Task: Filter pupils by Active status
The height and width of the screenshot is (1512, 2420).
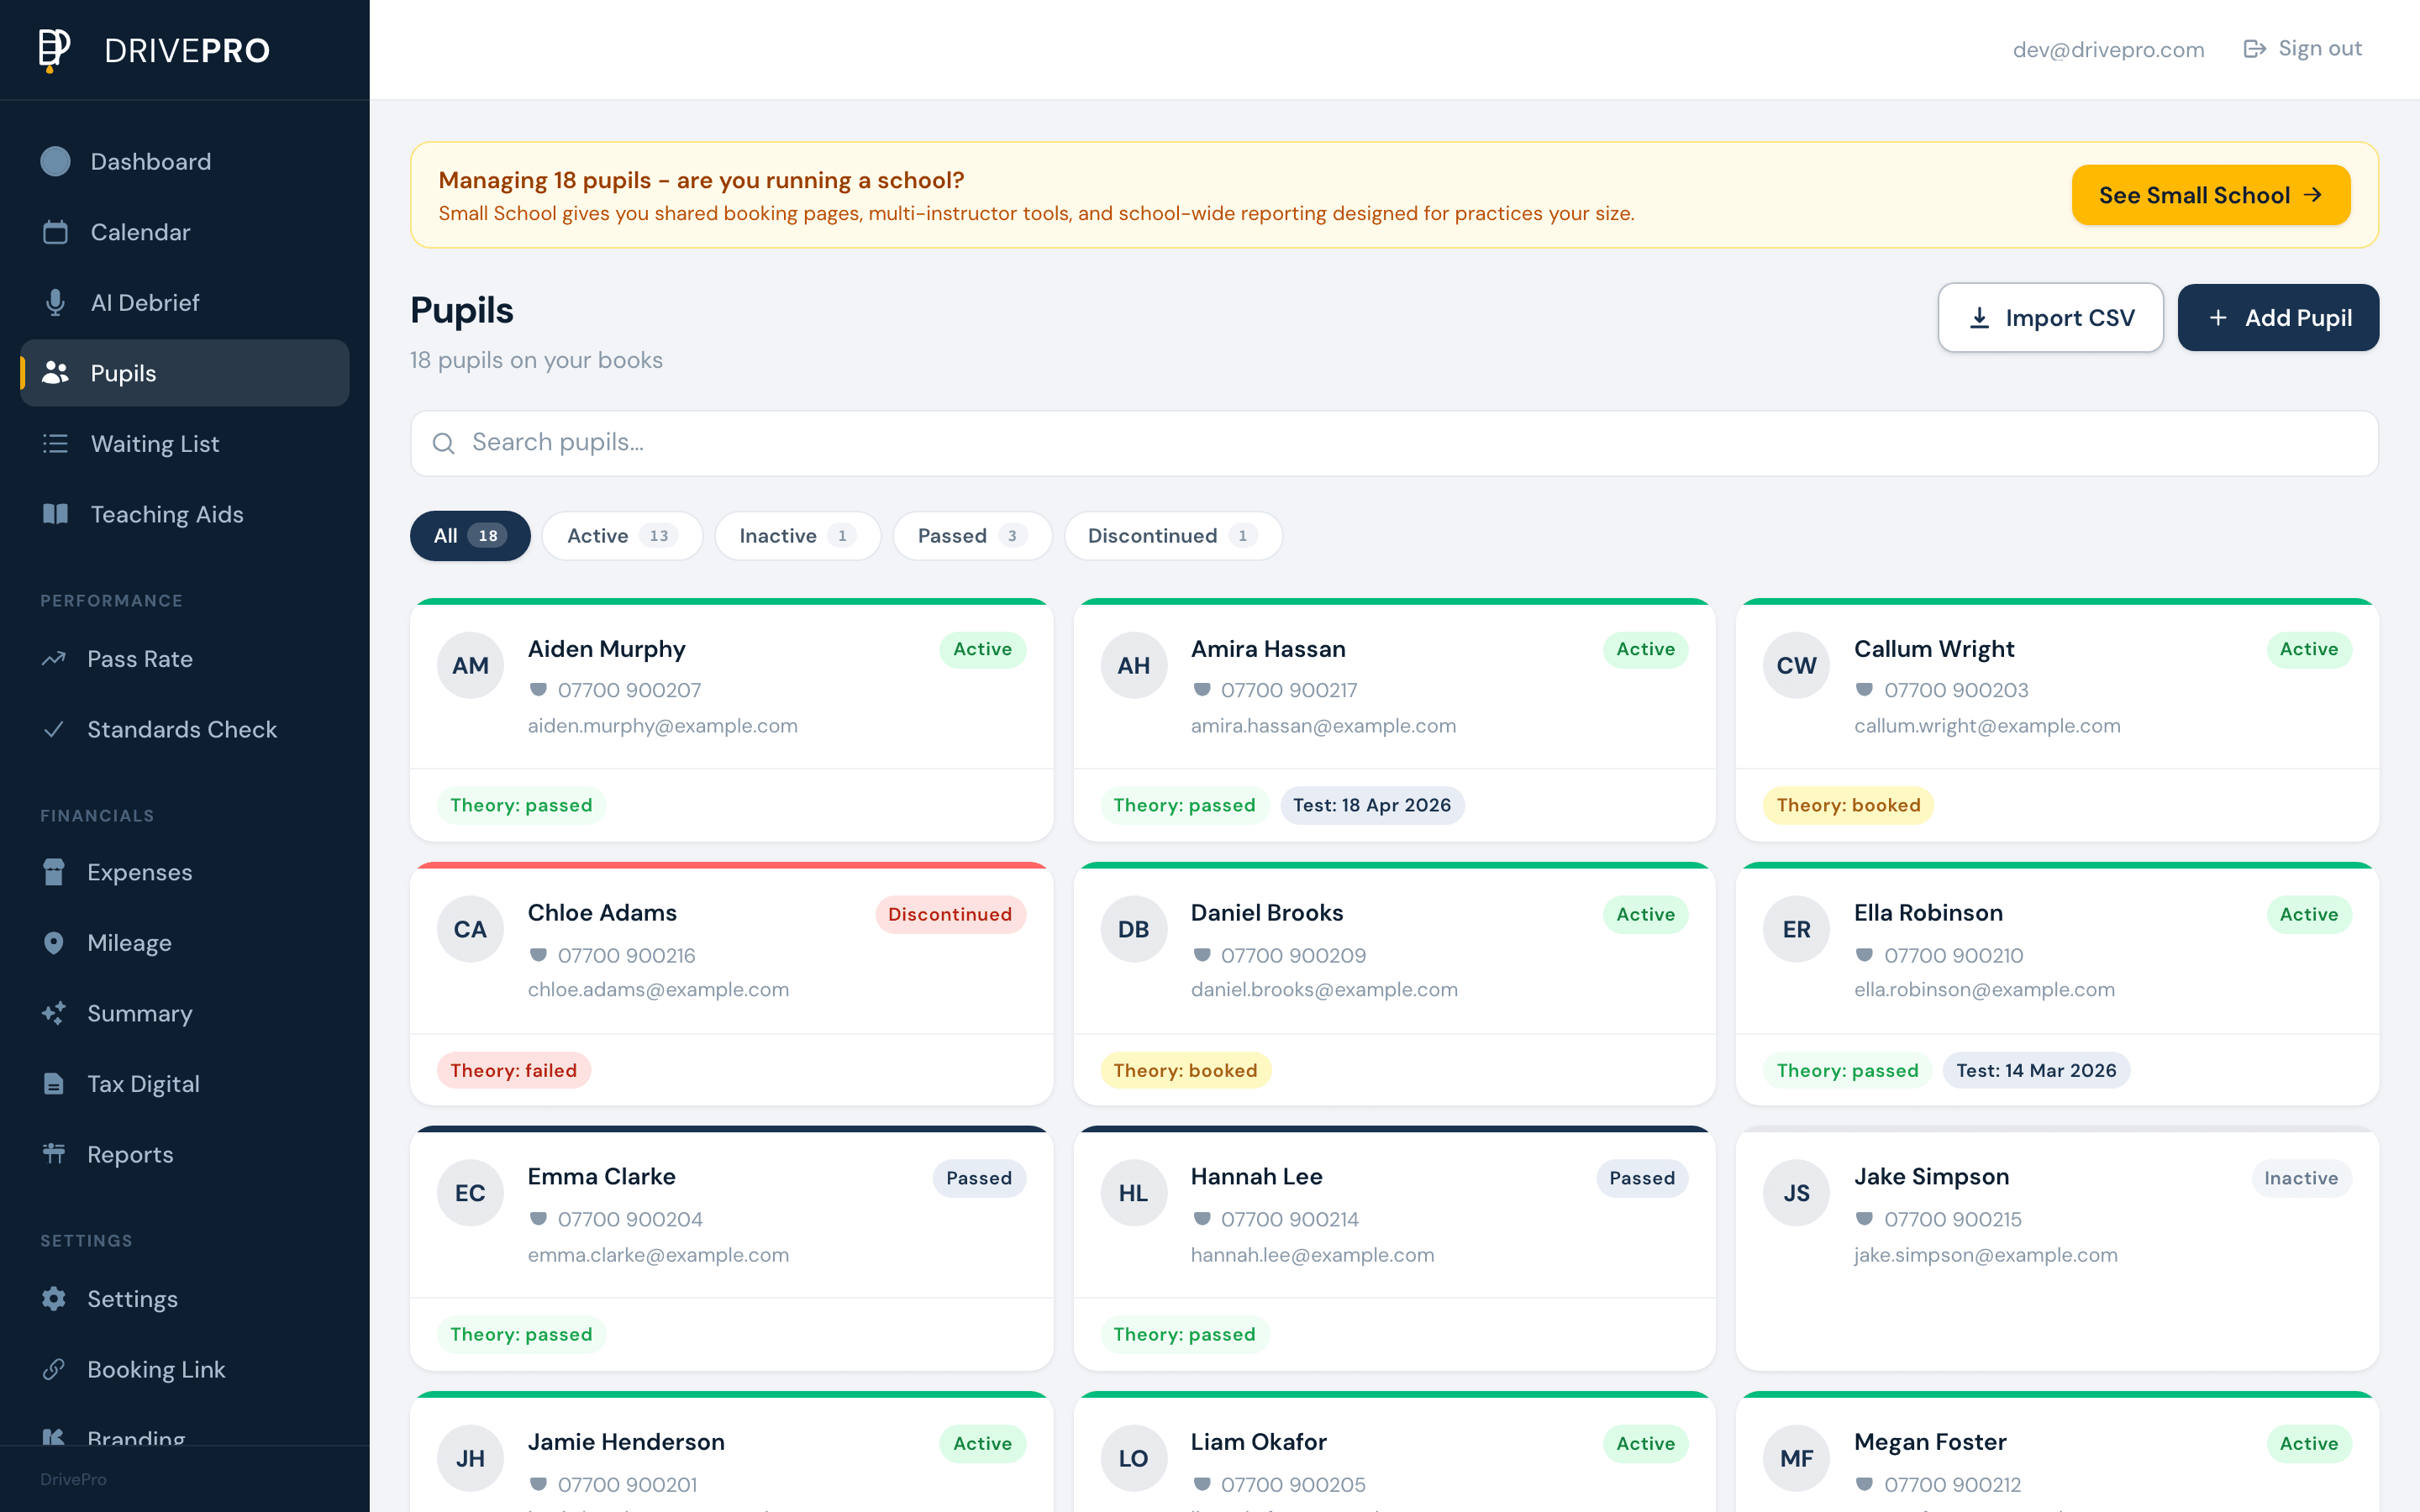Action: (621, 536)
